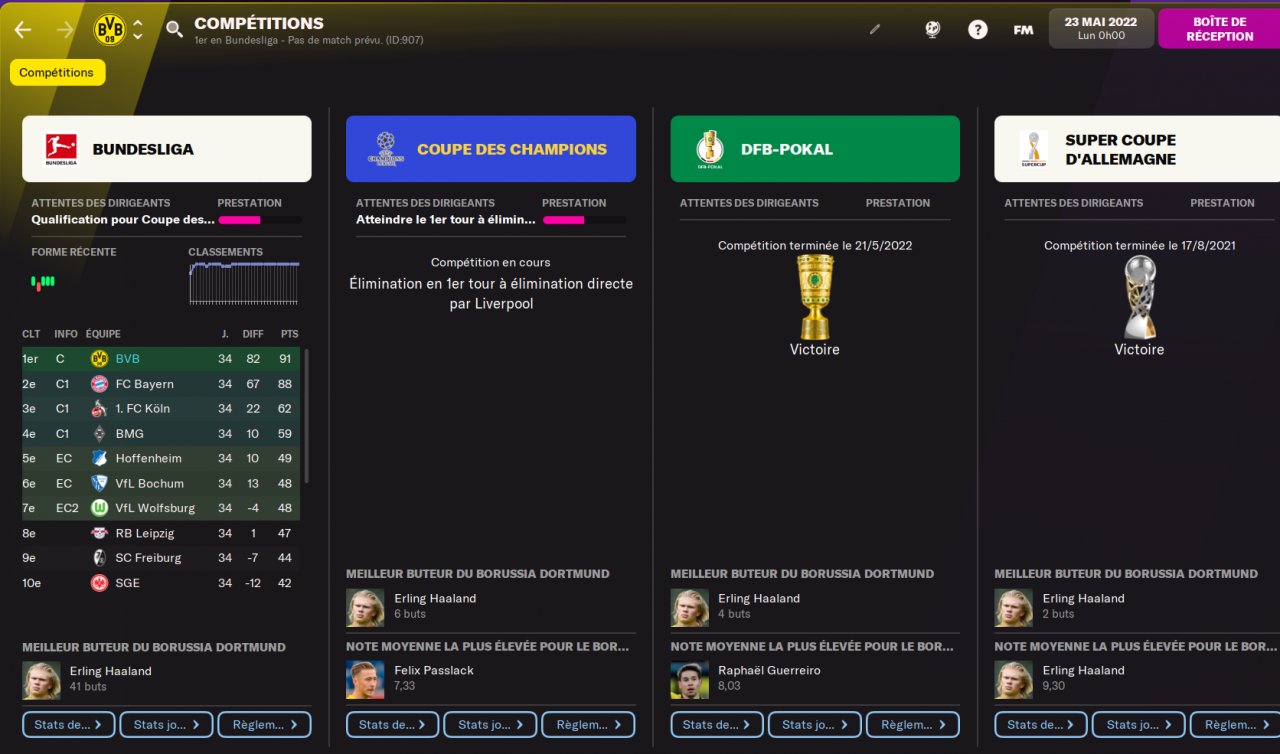Open Raphaël Guerreiro player photo
1280x754 pixels.
[x=689, y=679]
